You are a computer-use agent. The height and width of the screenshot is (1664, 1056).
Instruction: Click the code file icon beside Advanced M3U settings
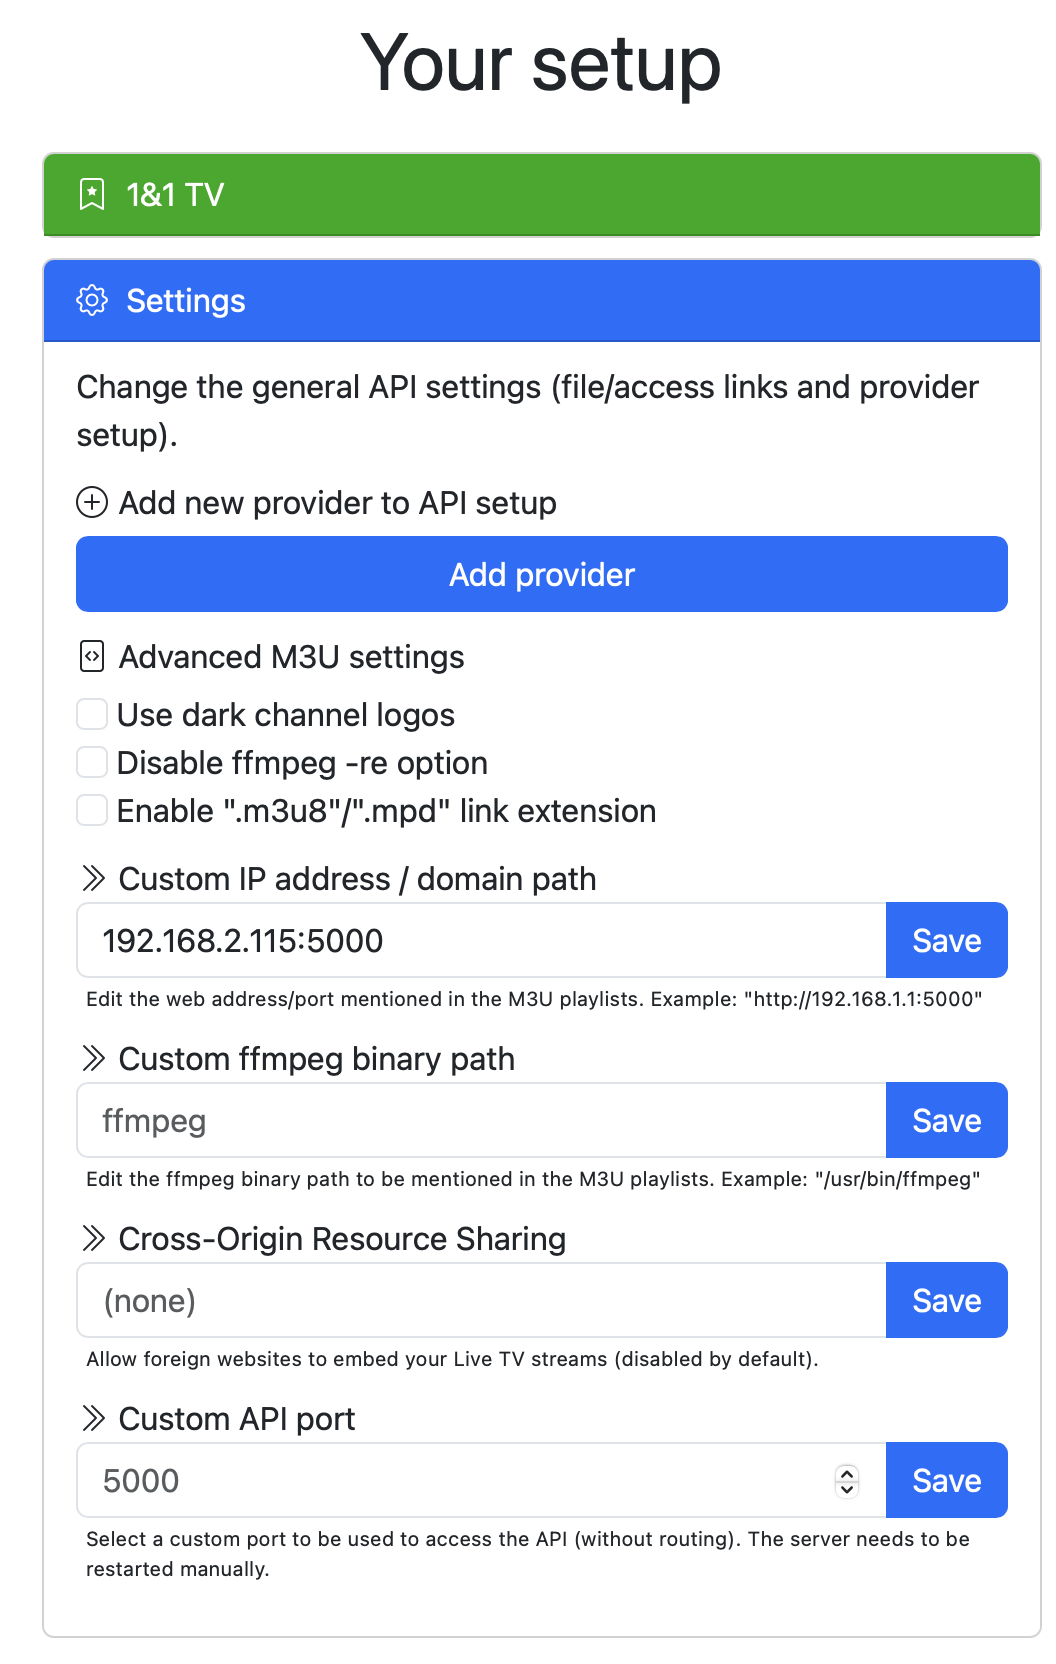pos(92,657)
